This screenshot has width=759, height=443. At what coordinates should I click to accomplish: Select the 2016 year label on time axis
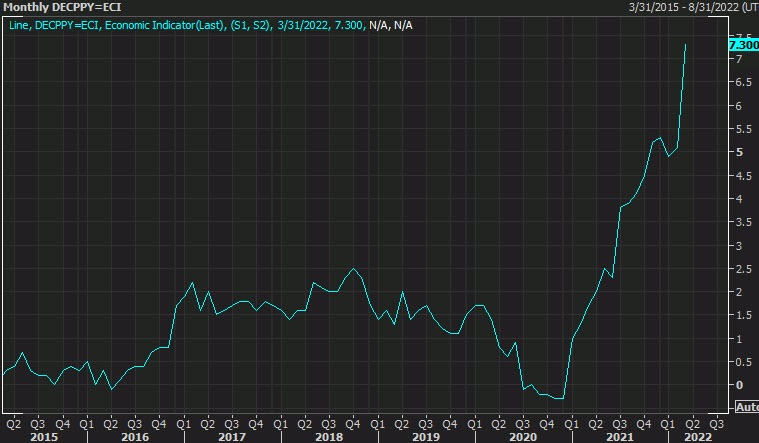pos(135,436)
